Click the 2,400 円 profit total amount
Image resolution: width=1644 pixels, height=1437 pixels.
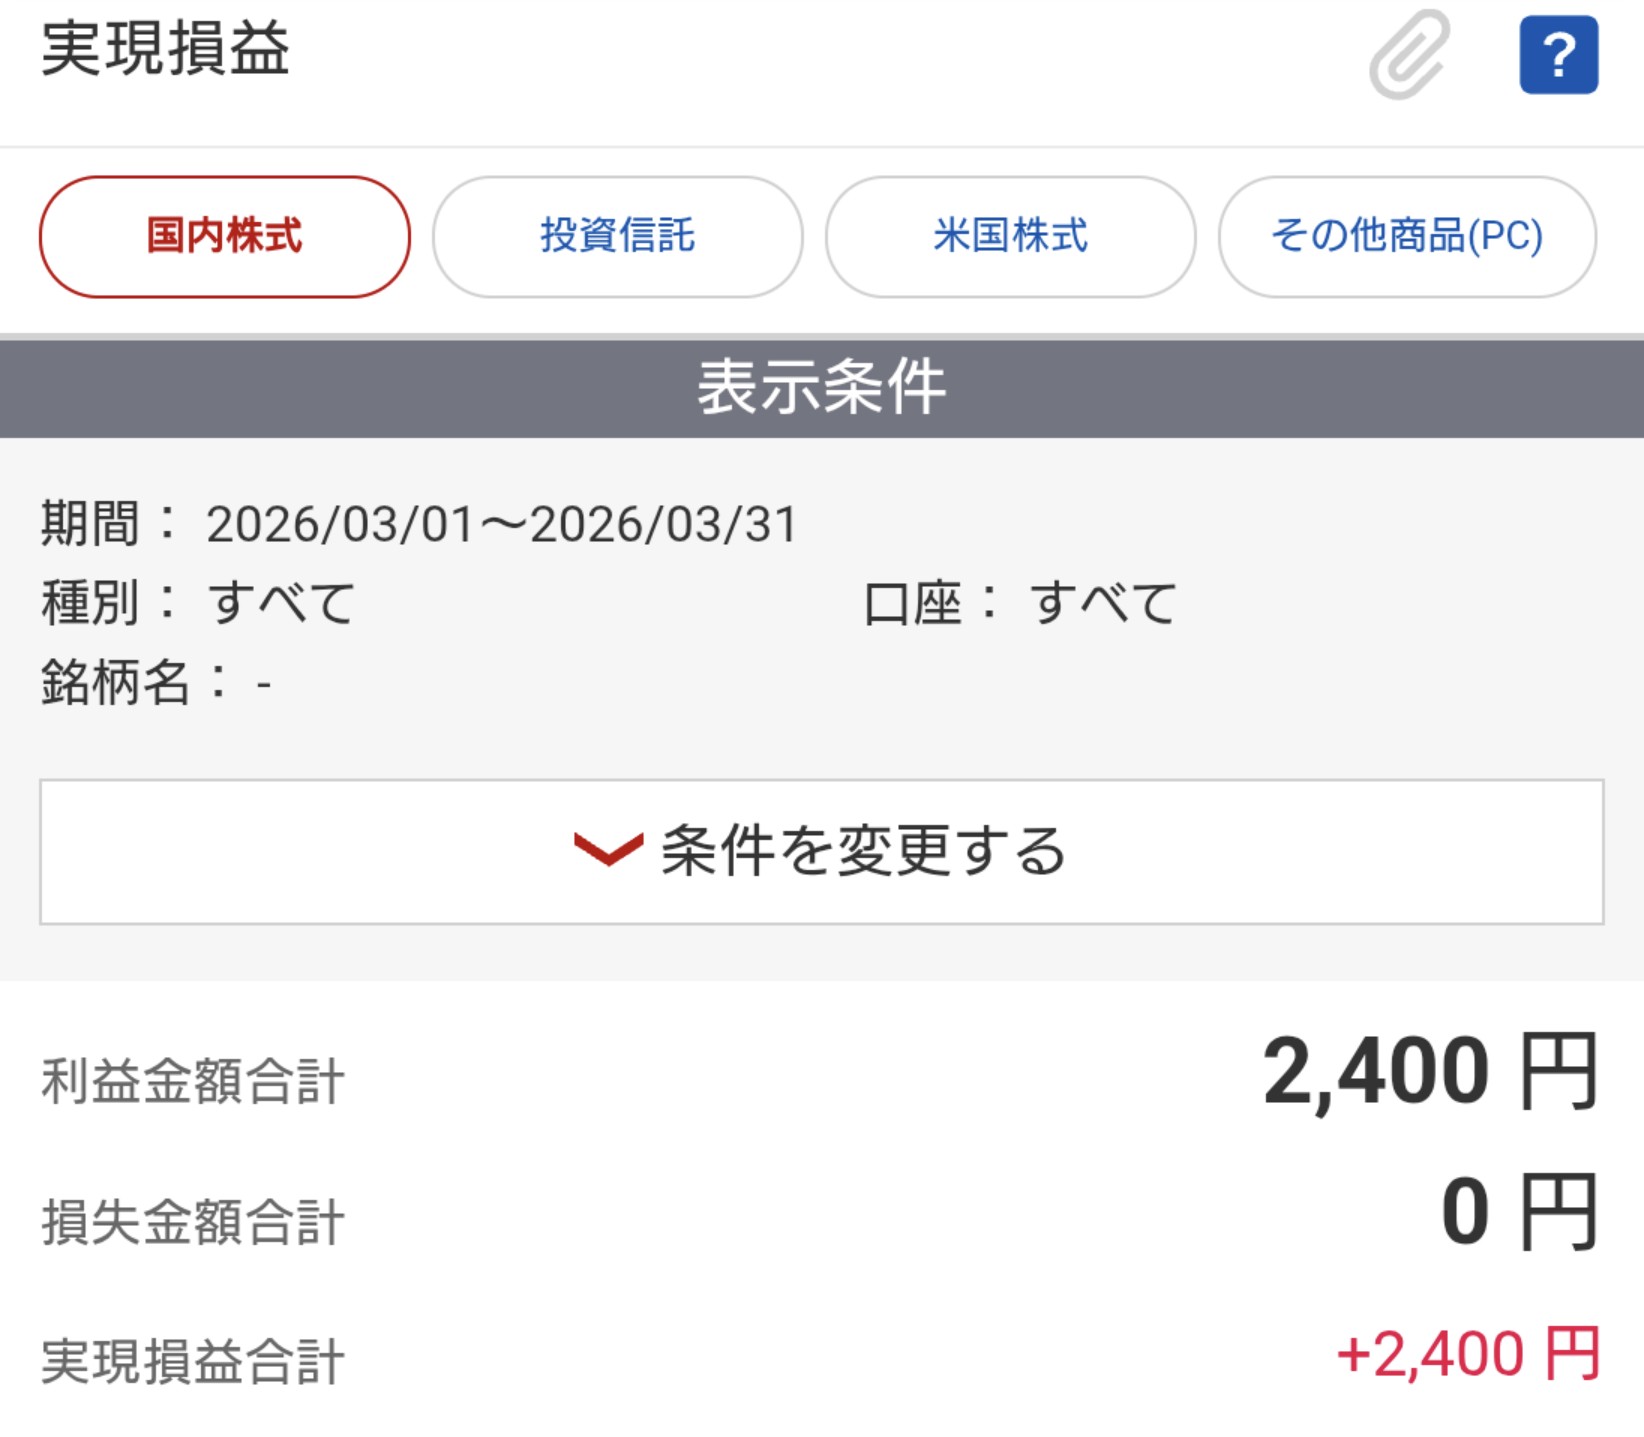pos(1429,1073)
